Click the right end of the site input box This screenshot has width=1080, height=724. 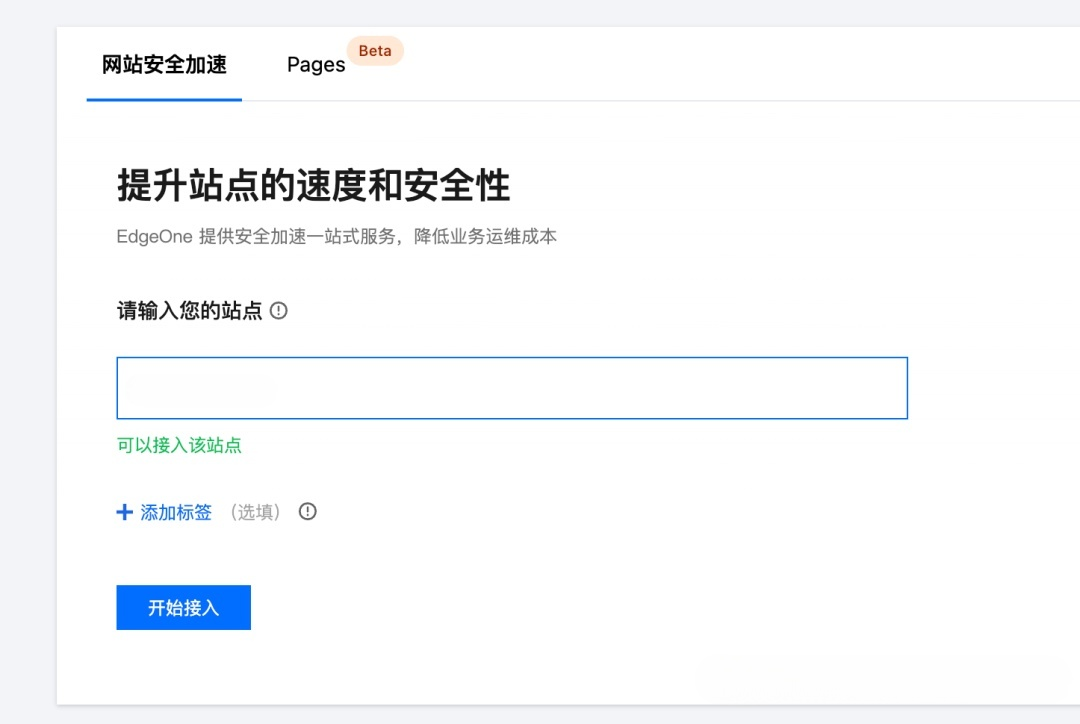880,388
